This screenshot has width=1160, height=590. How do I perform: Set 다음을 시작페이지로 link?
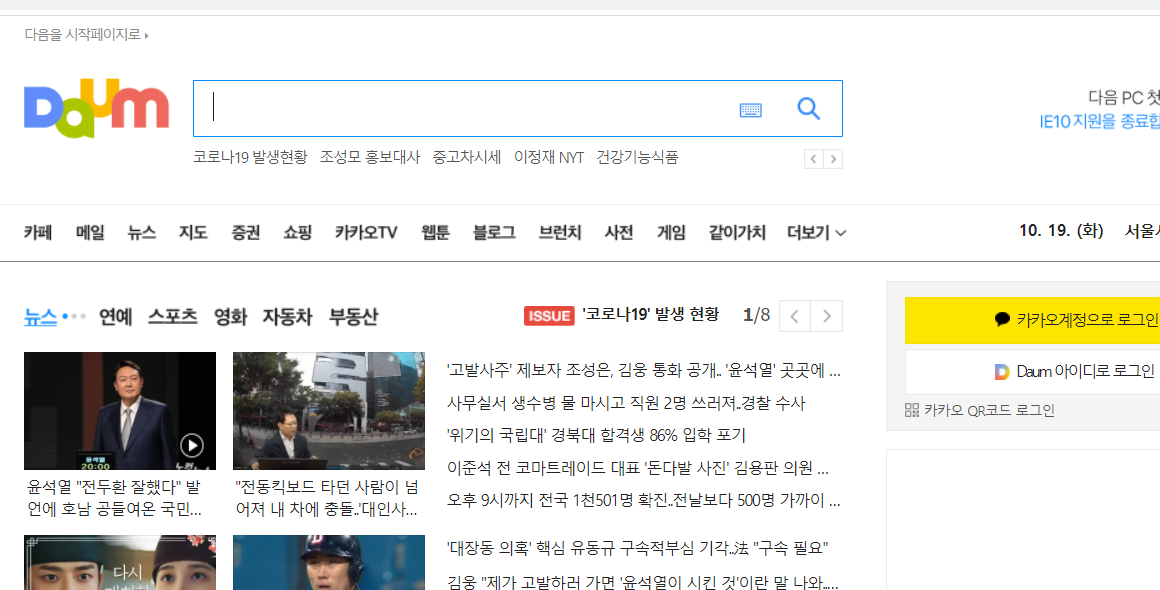87,34
